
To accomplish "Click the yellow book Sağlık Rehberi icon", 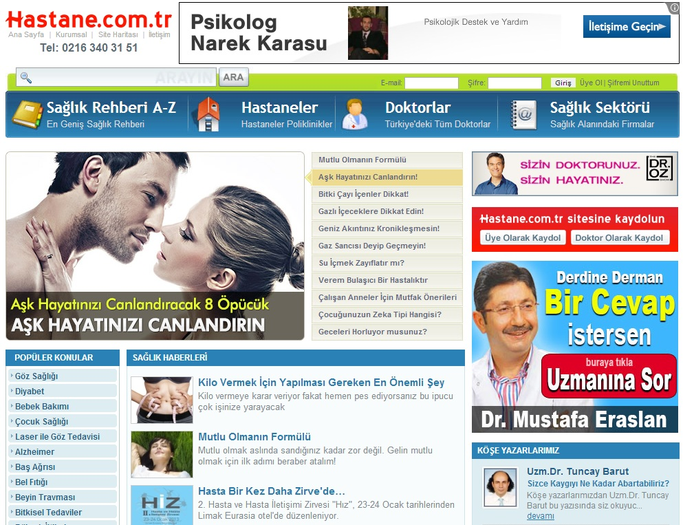I will (27, 115).
